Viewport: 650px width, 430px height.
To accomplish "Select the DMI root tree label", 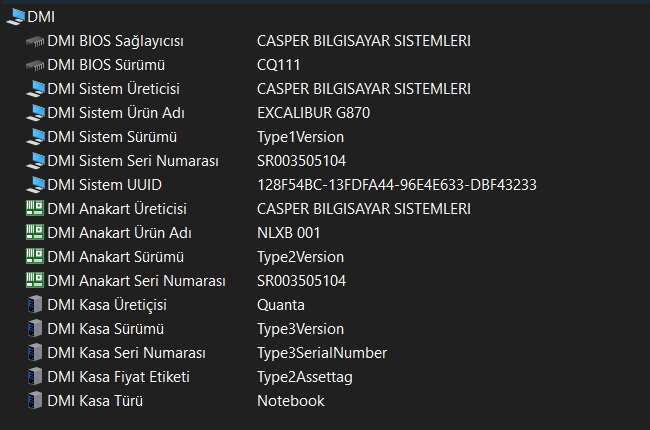I will pos(41,17).
